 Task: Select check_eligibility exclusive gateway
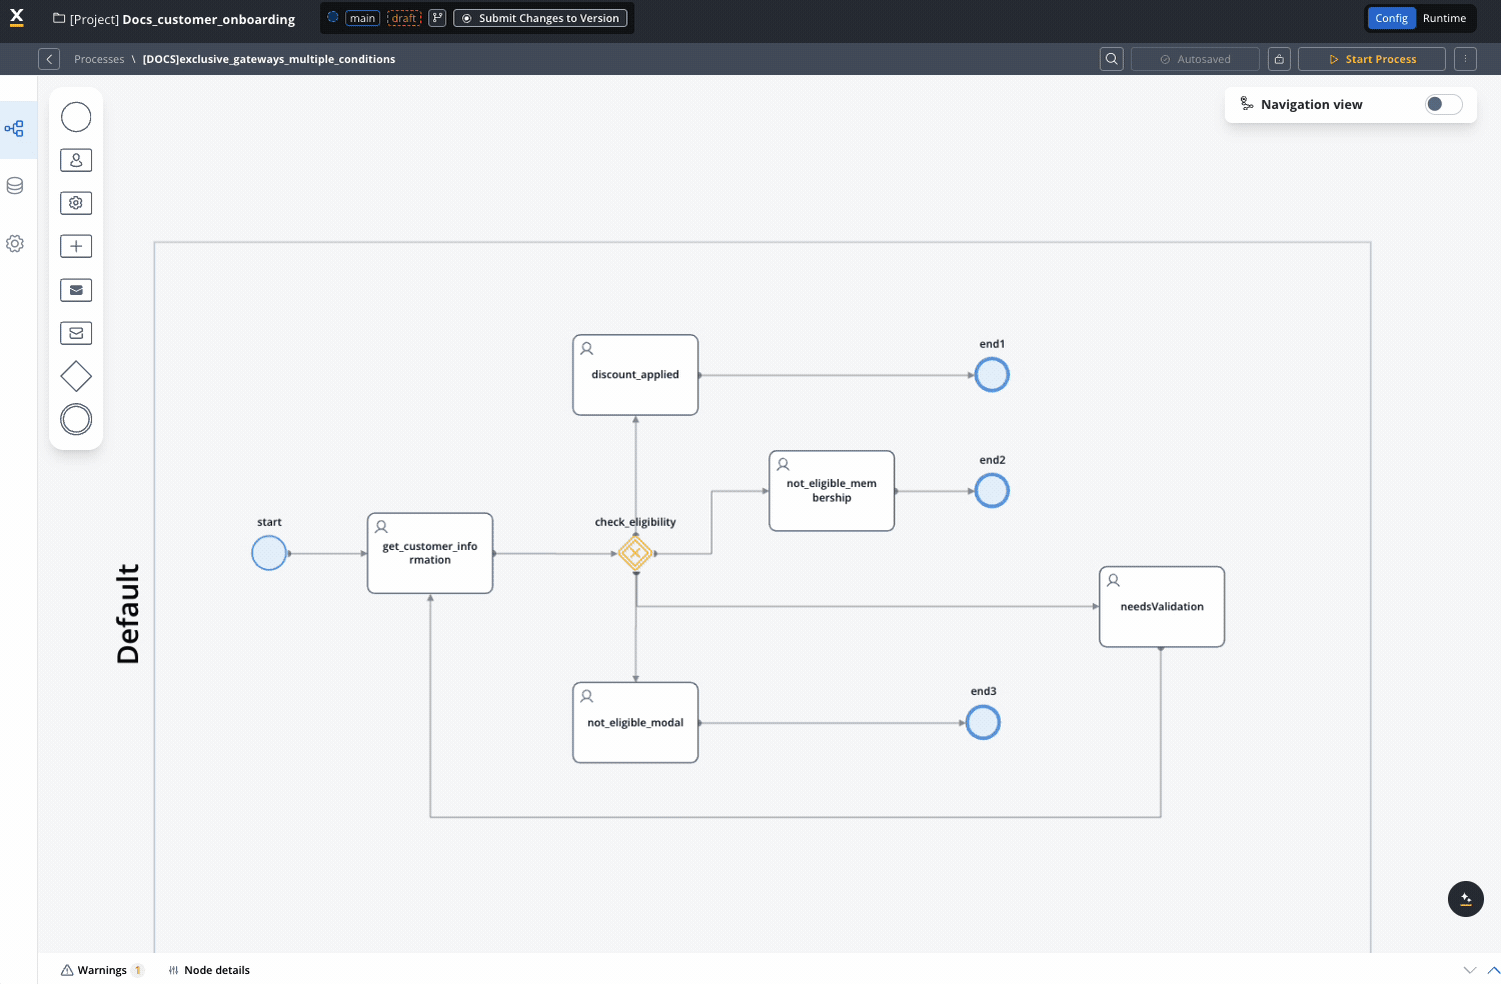[635, 553]
